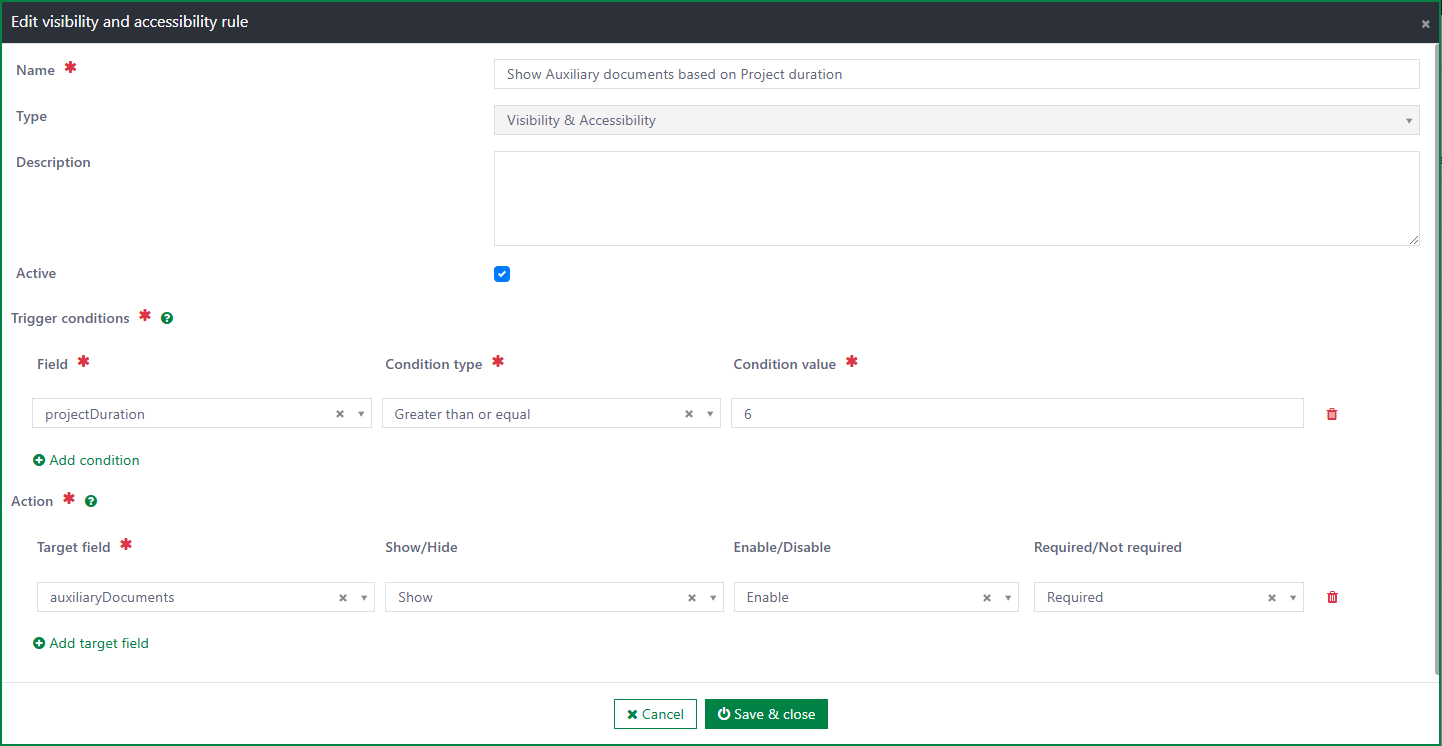Viewport: 1442px width, 746px height.
Task: Click the Save & close button
Action: pos(766,714)
